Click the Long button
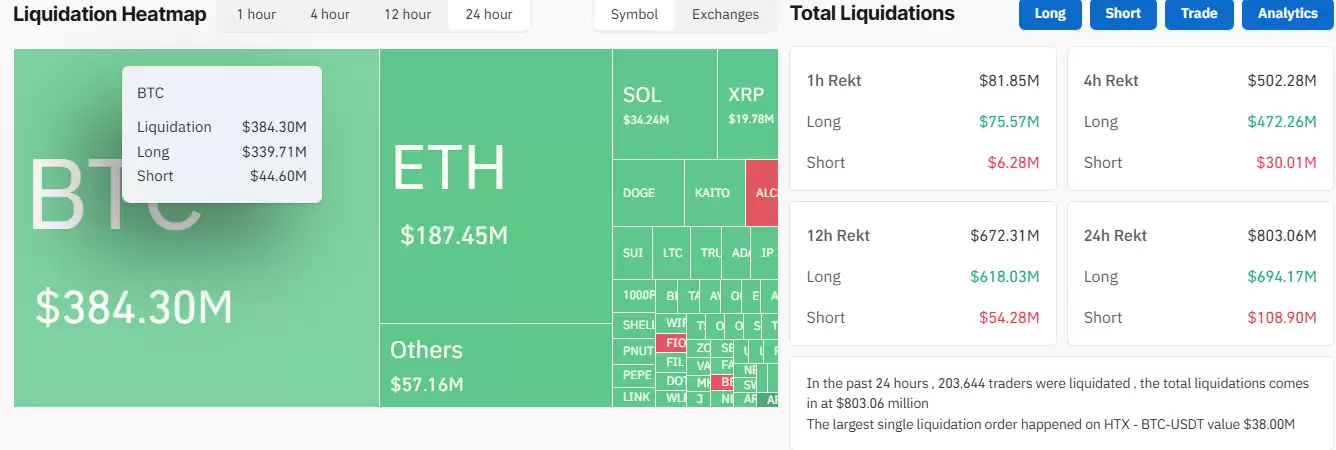The width and height of the screenshot is (1336, 450). click(1050, 13)
